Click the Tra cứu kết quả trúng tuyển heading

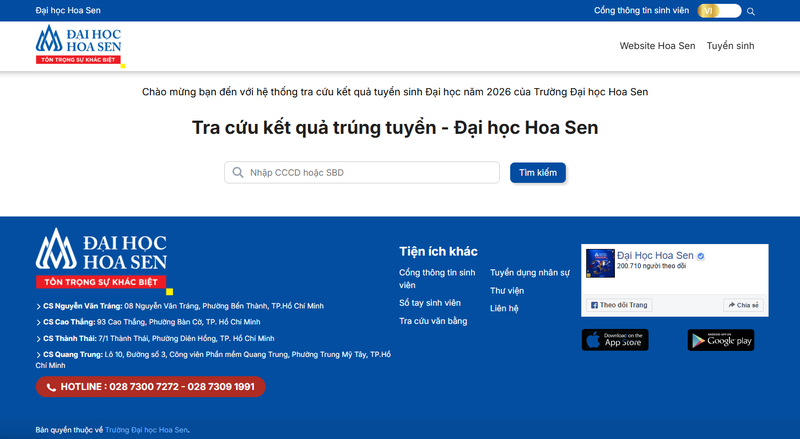click(395, 128)
